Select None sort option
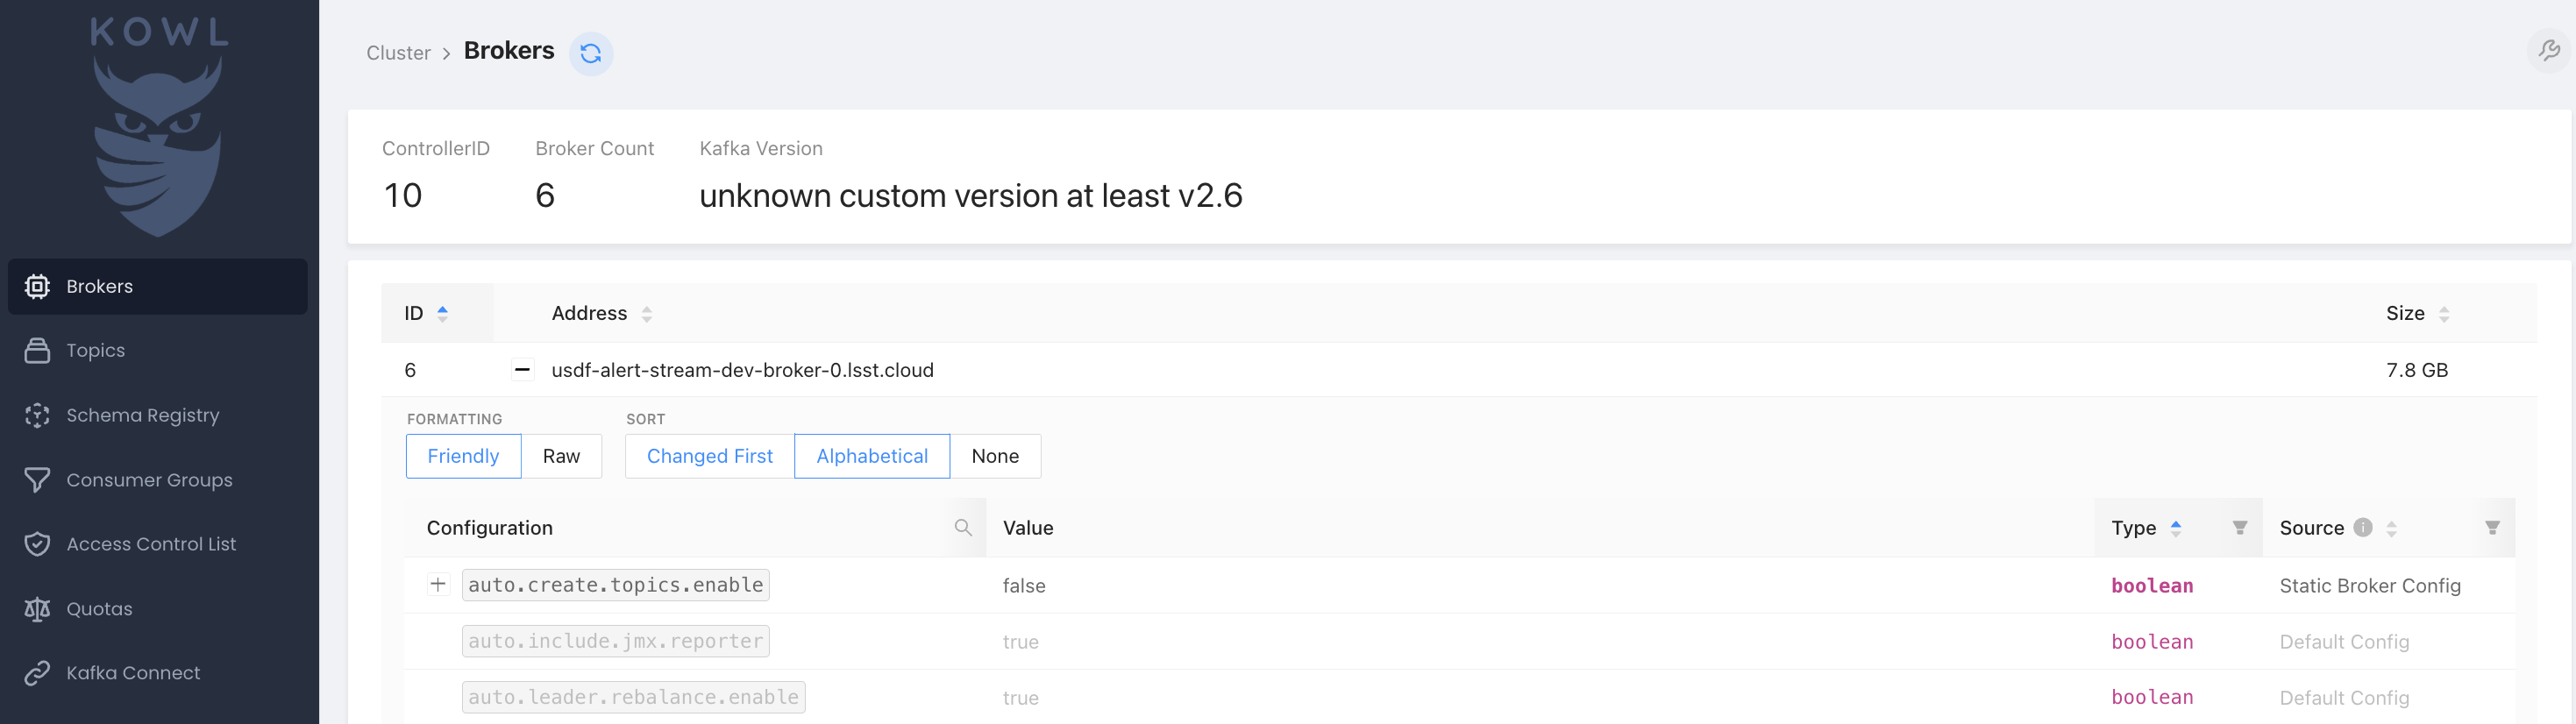Screen dimensions: 2576x724 995,456
